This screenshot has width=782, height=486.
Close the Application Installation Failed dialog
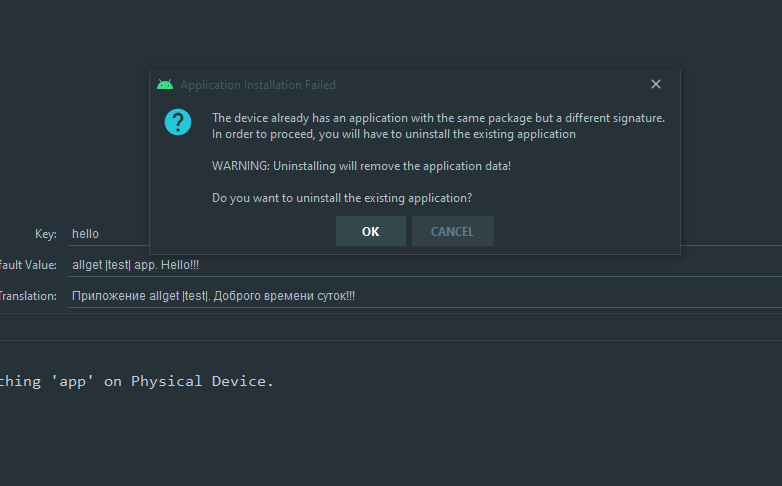coord(656,84)
